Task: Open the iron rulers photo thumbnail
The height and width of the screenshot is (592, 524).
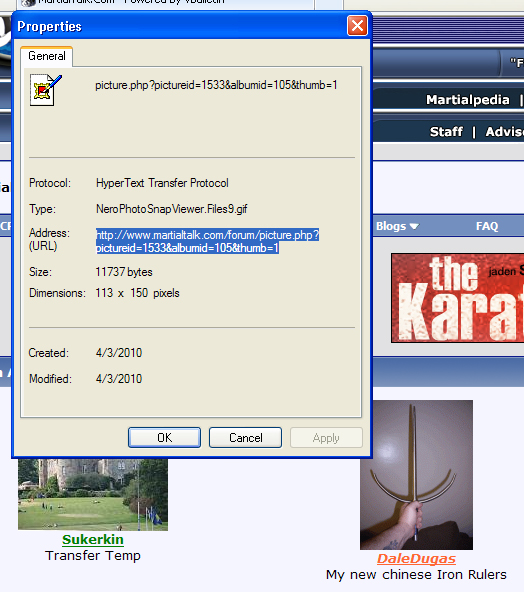Action: [x=416, y=475]
